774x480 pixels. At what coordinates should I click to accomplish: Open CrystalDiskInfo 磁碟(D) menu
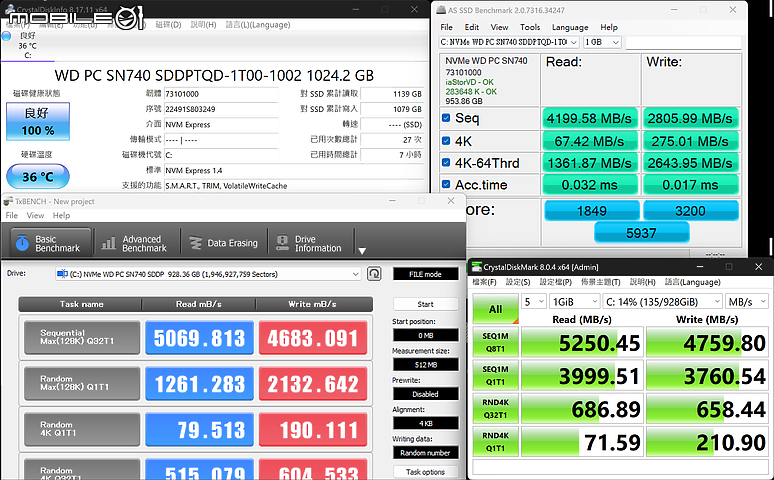168,25
